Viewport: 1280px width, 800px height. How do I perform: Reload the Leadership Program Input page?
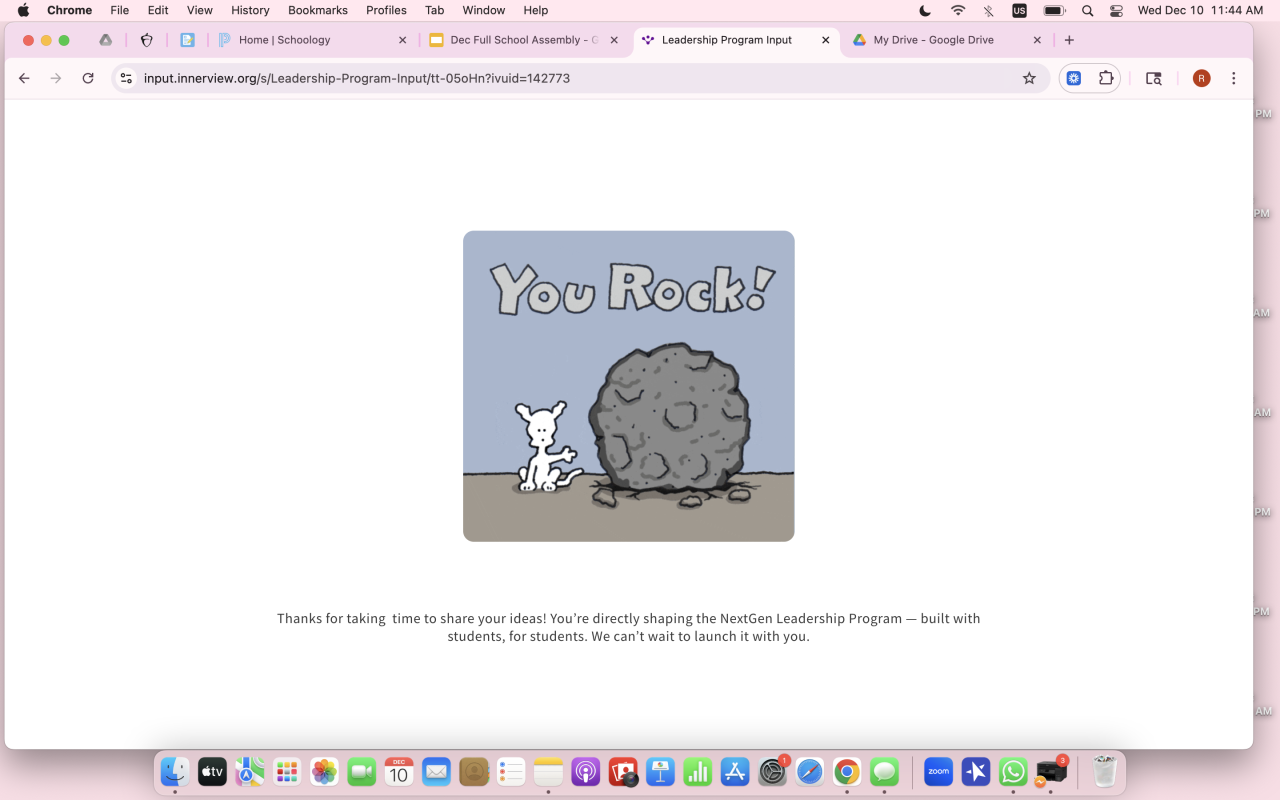88,78
